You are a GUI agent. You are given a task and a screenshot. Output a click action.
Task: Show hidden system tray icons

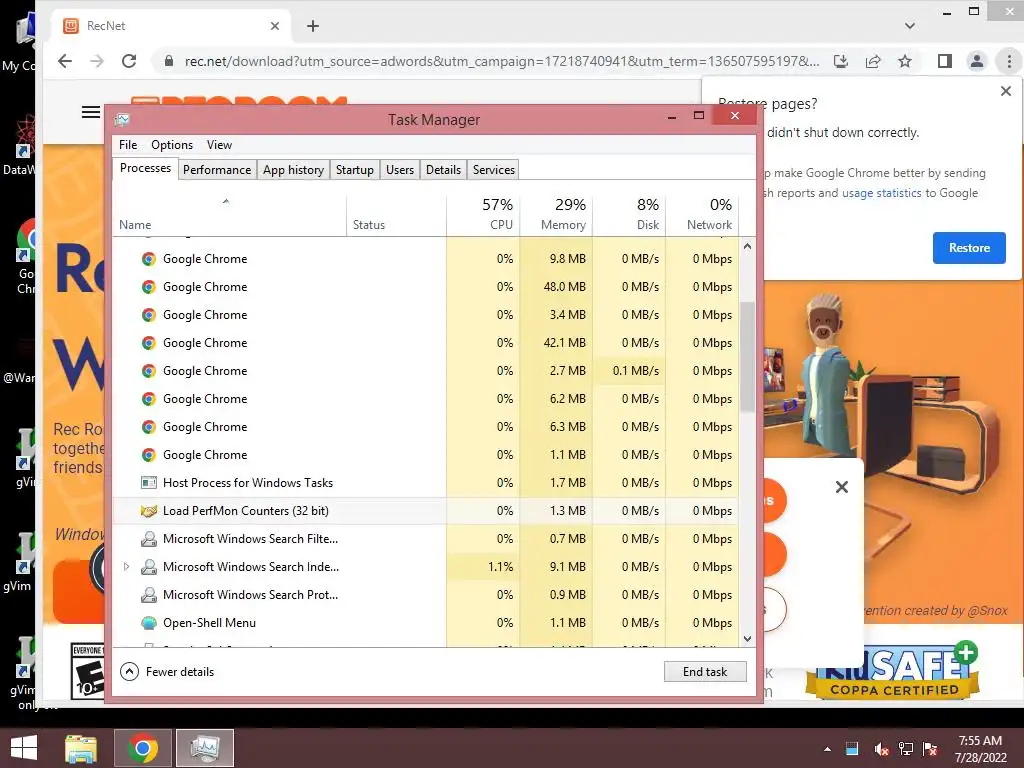point(827,749)
